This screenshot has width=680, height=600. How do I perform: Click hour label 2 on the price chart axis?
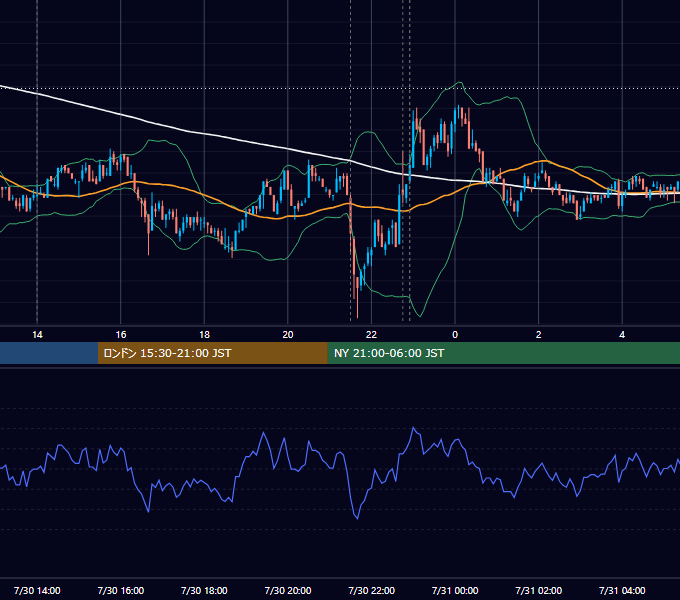pos(539,335)
